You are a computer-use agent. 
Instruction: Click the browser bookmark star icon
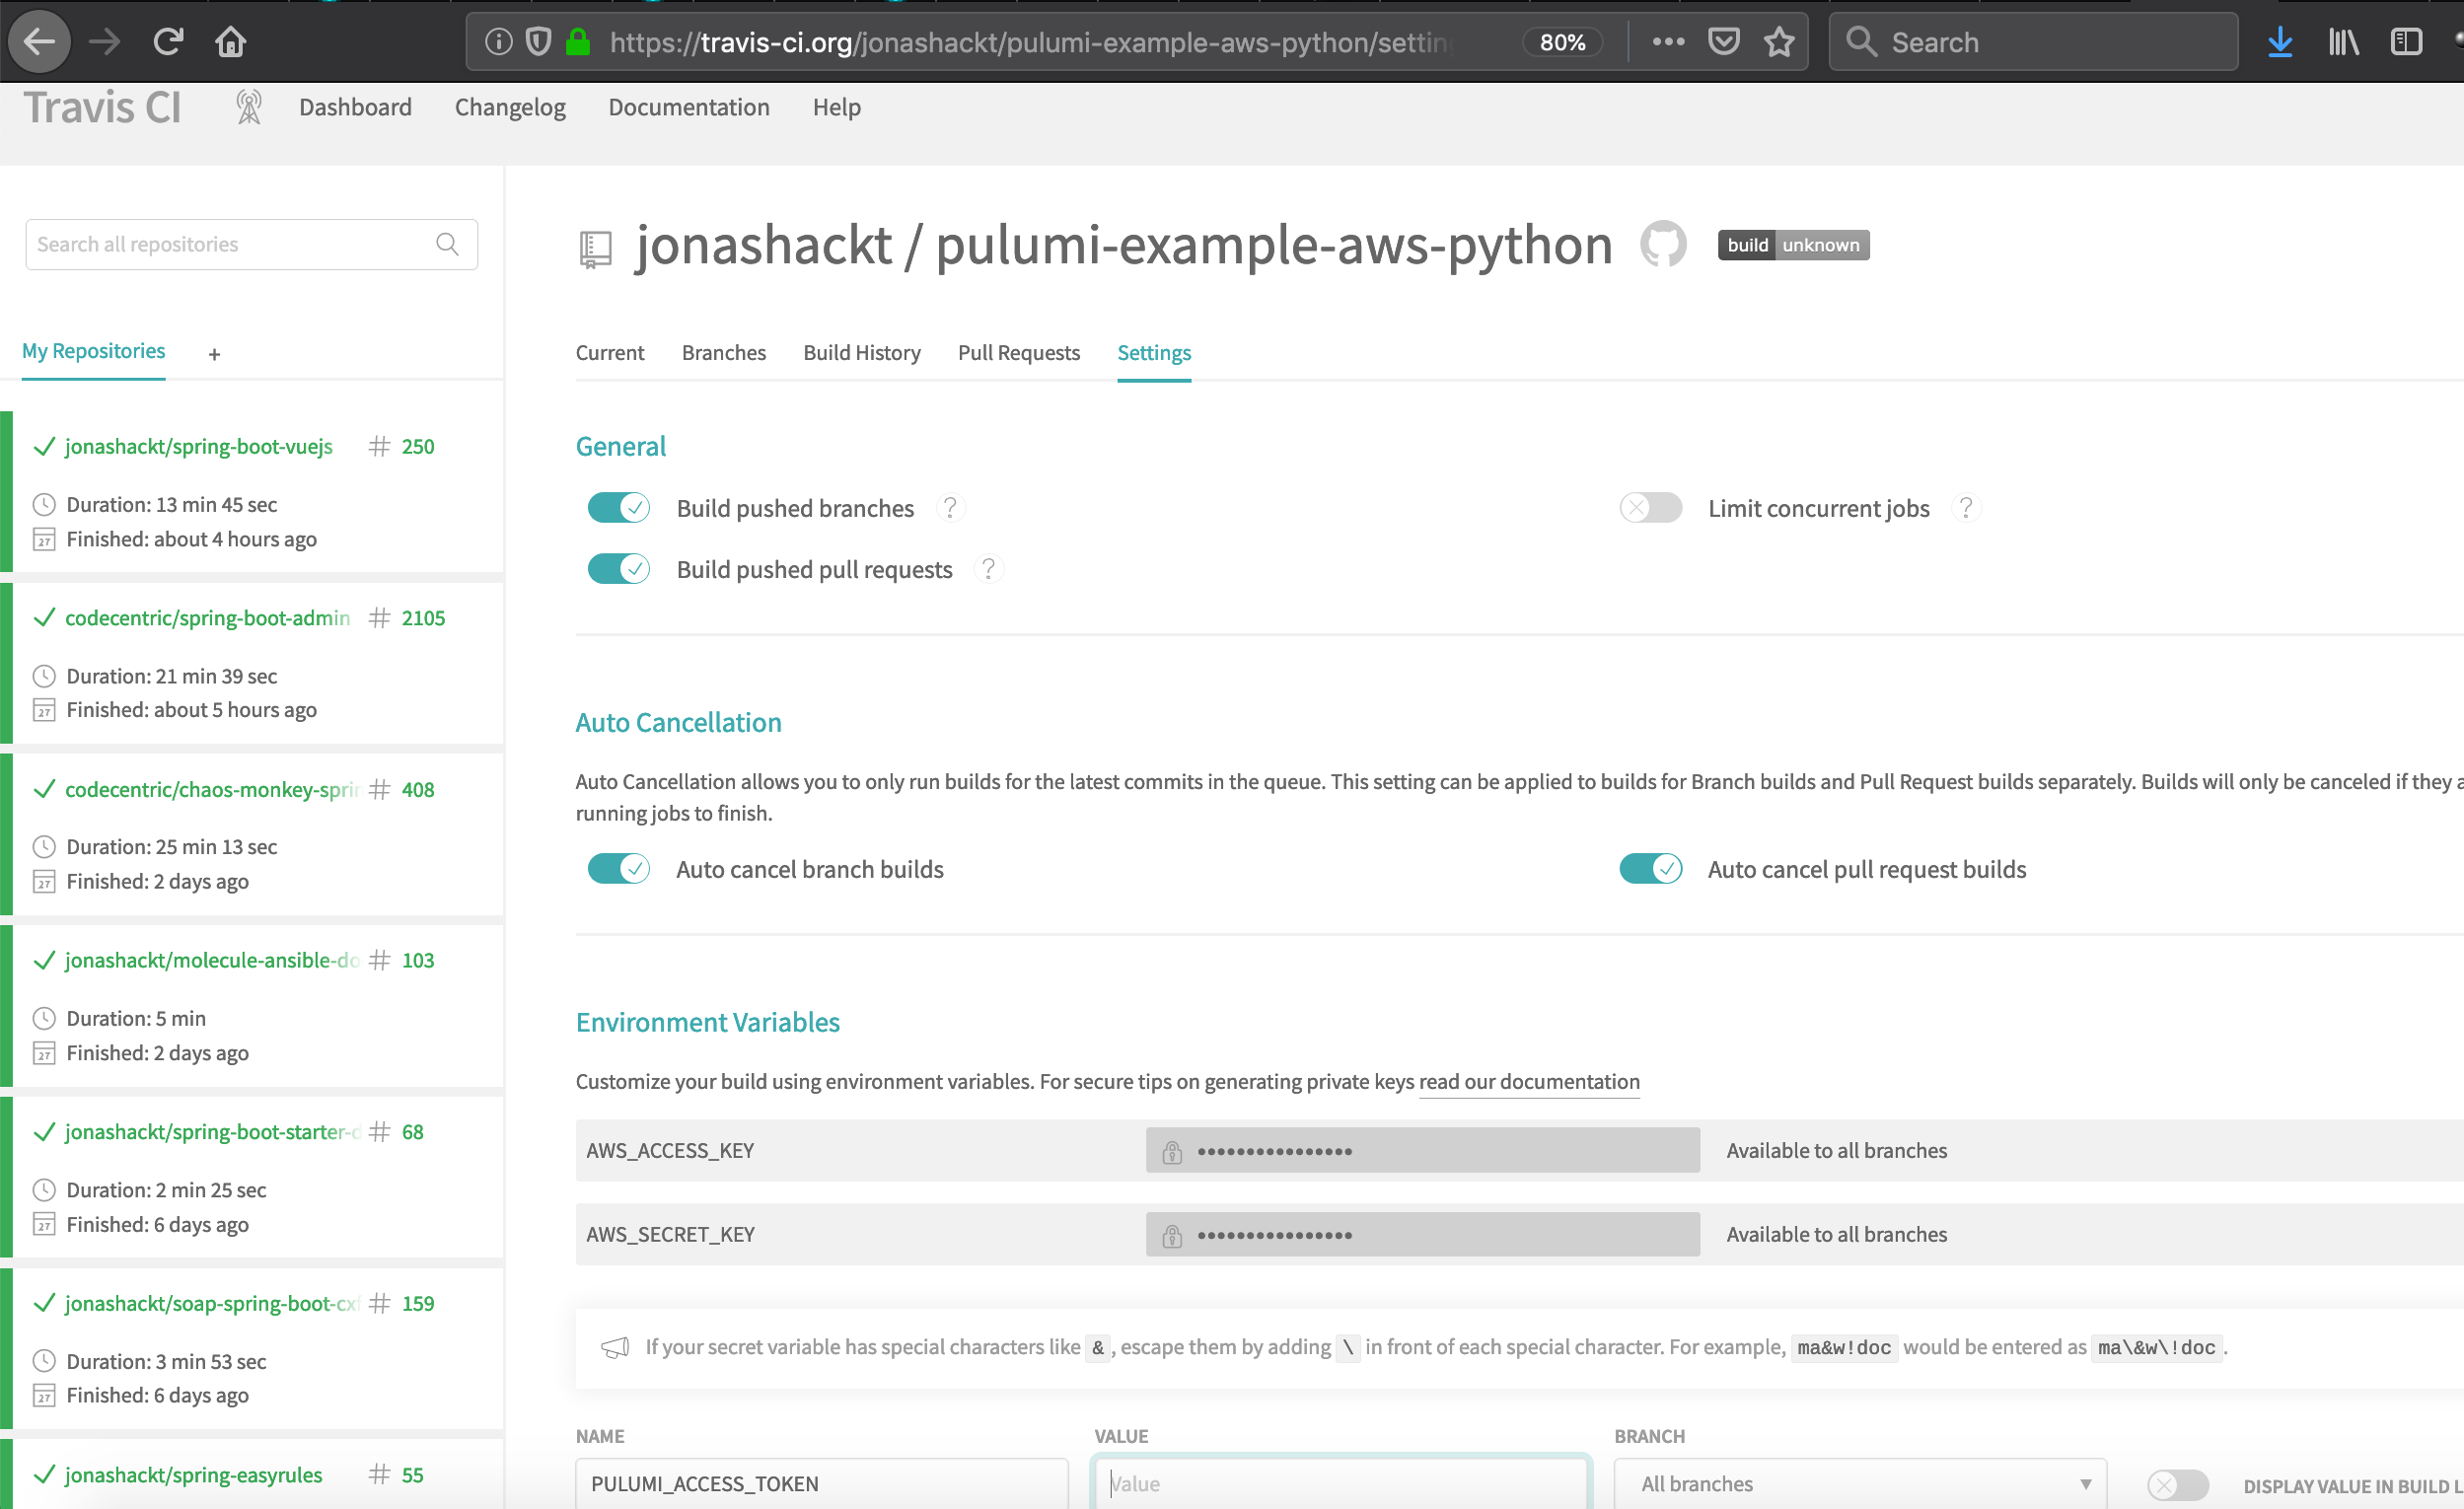(1779, 42)
